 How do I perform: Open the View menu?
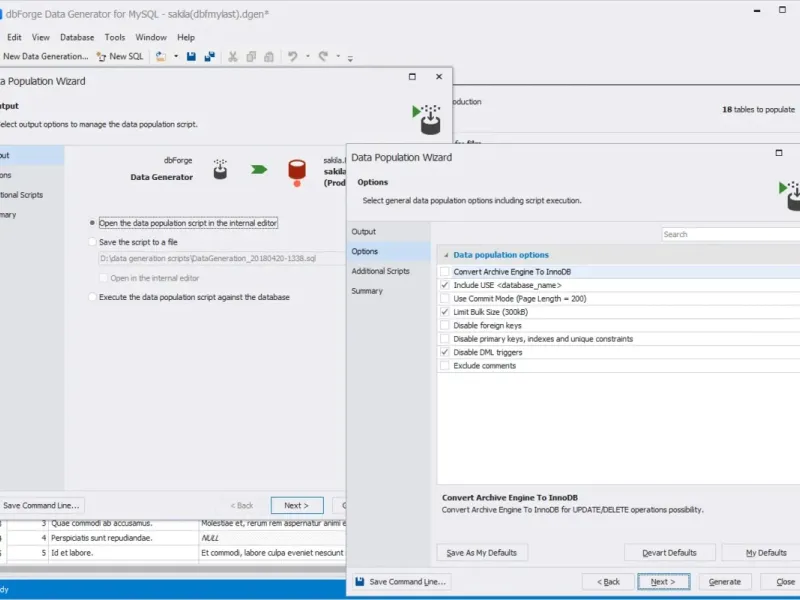point(41,37)
